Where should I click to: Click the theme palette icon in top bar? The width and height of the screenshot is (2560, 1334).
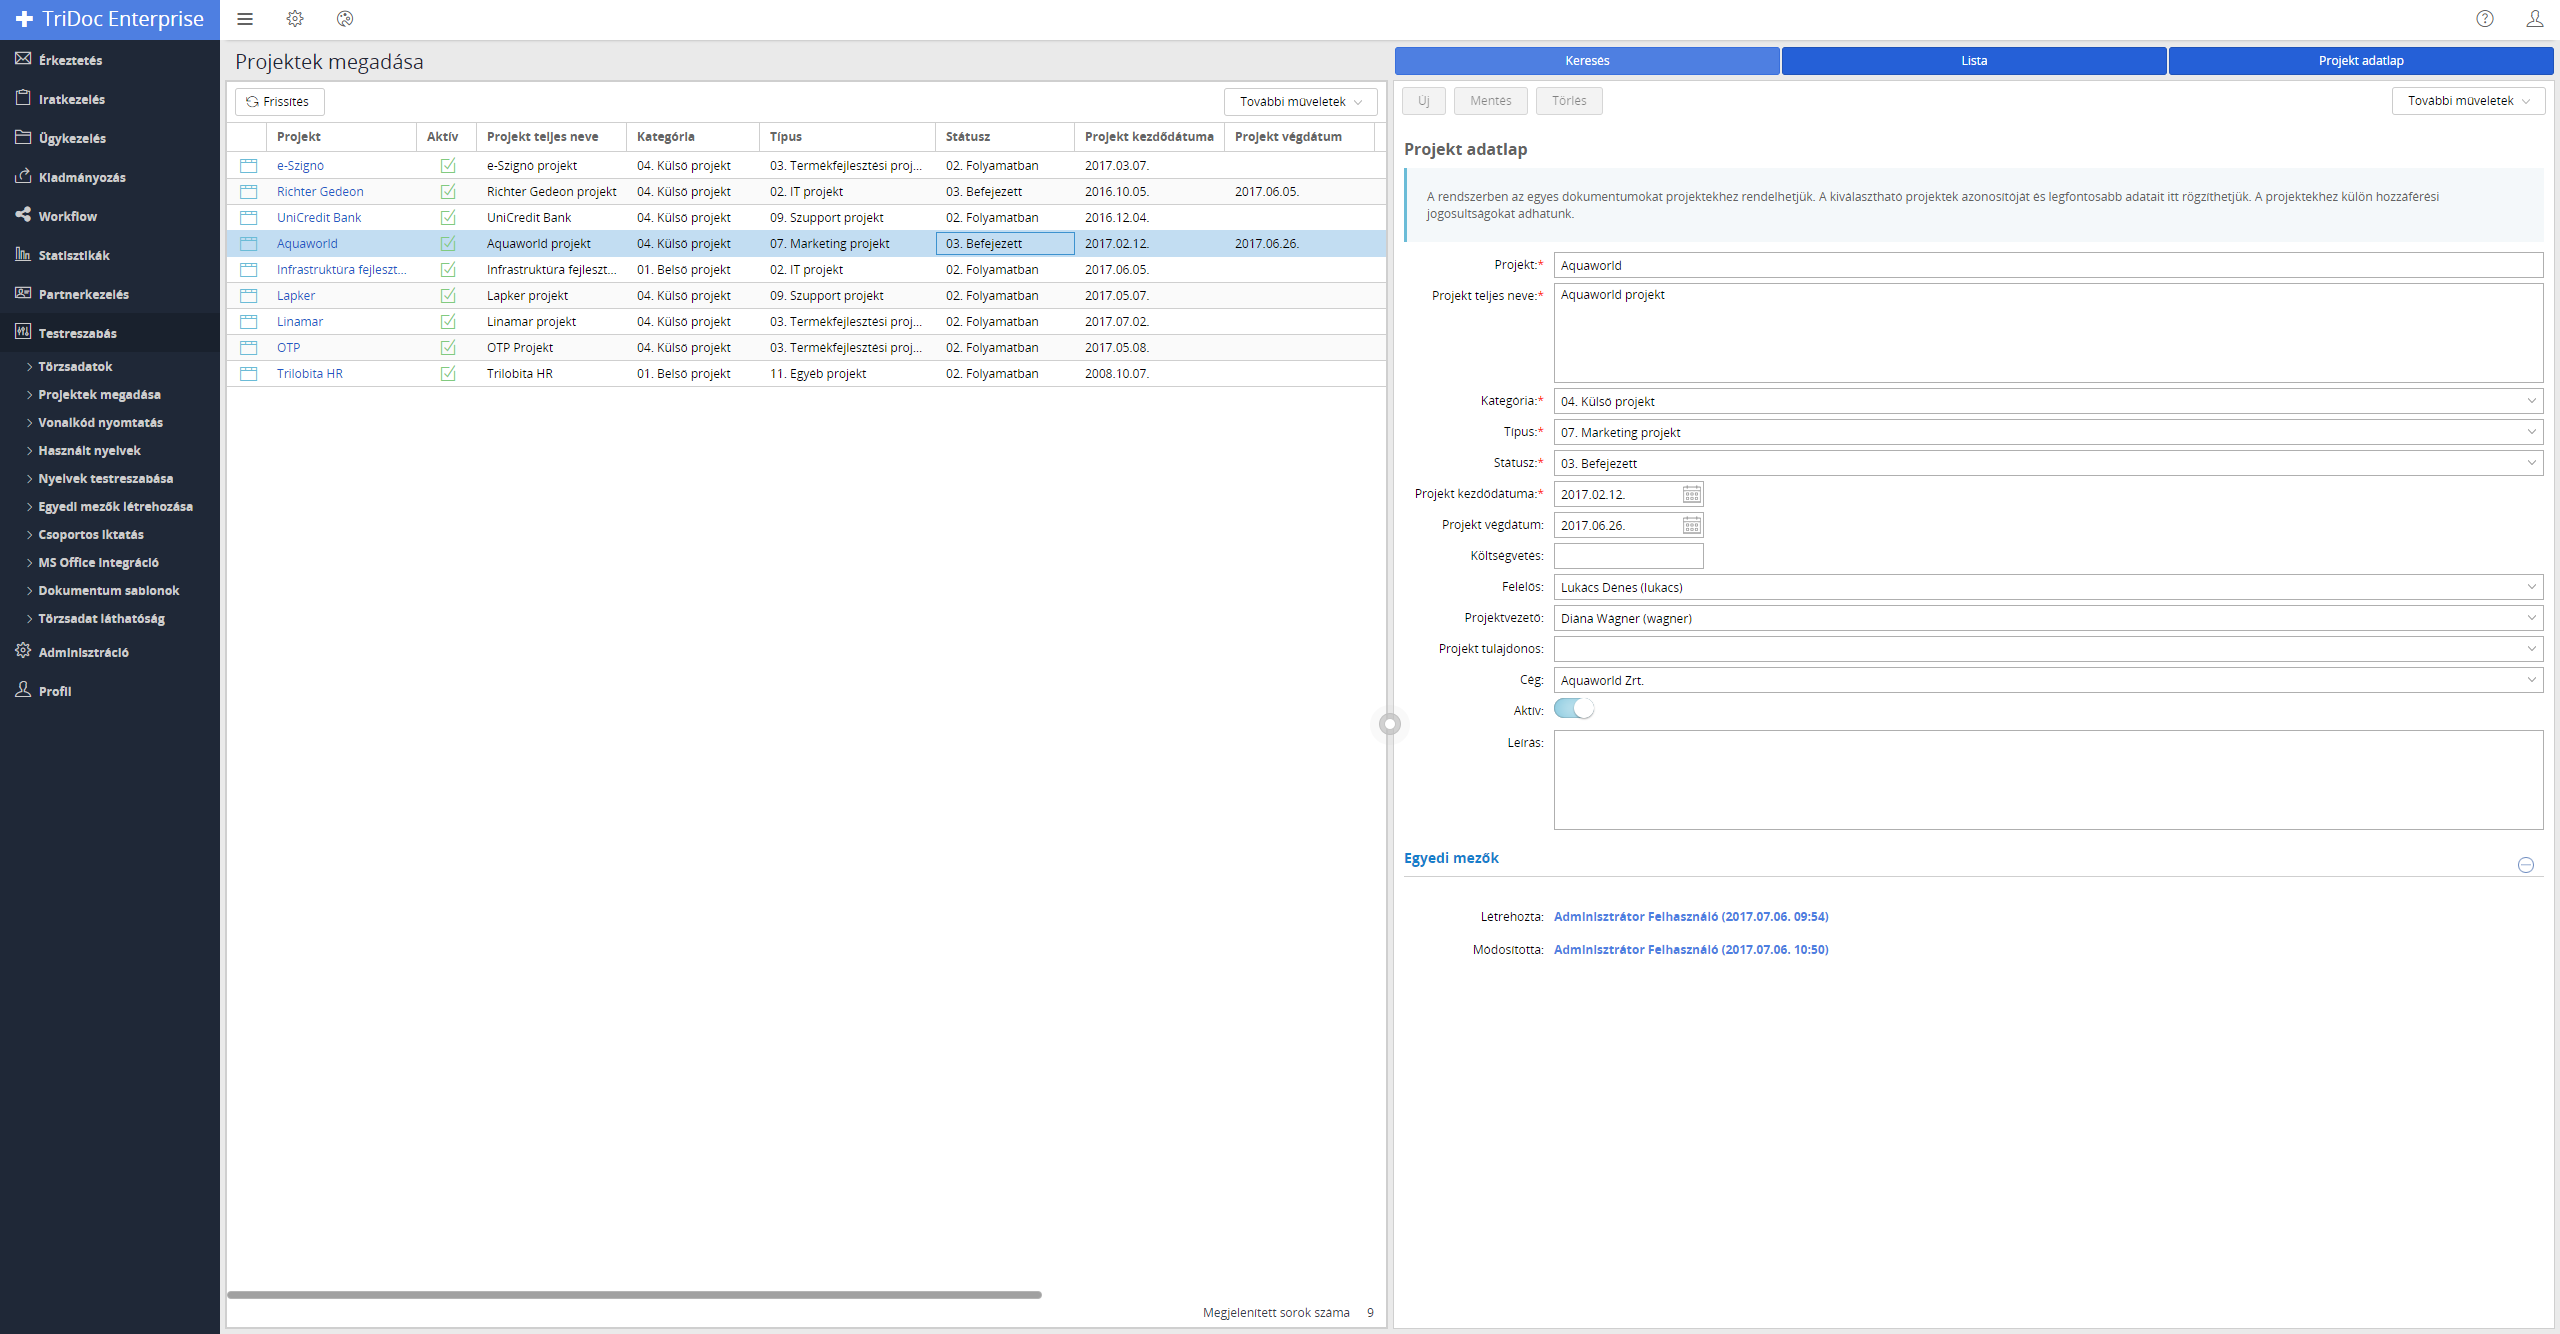click(x=345, y=19)
